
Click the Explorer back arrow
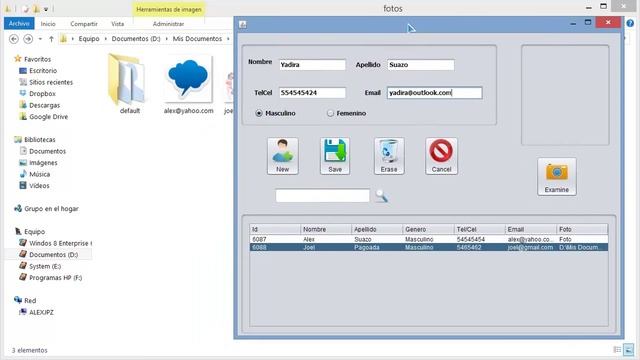(x=14, y=39)
